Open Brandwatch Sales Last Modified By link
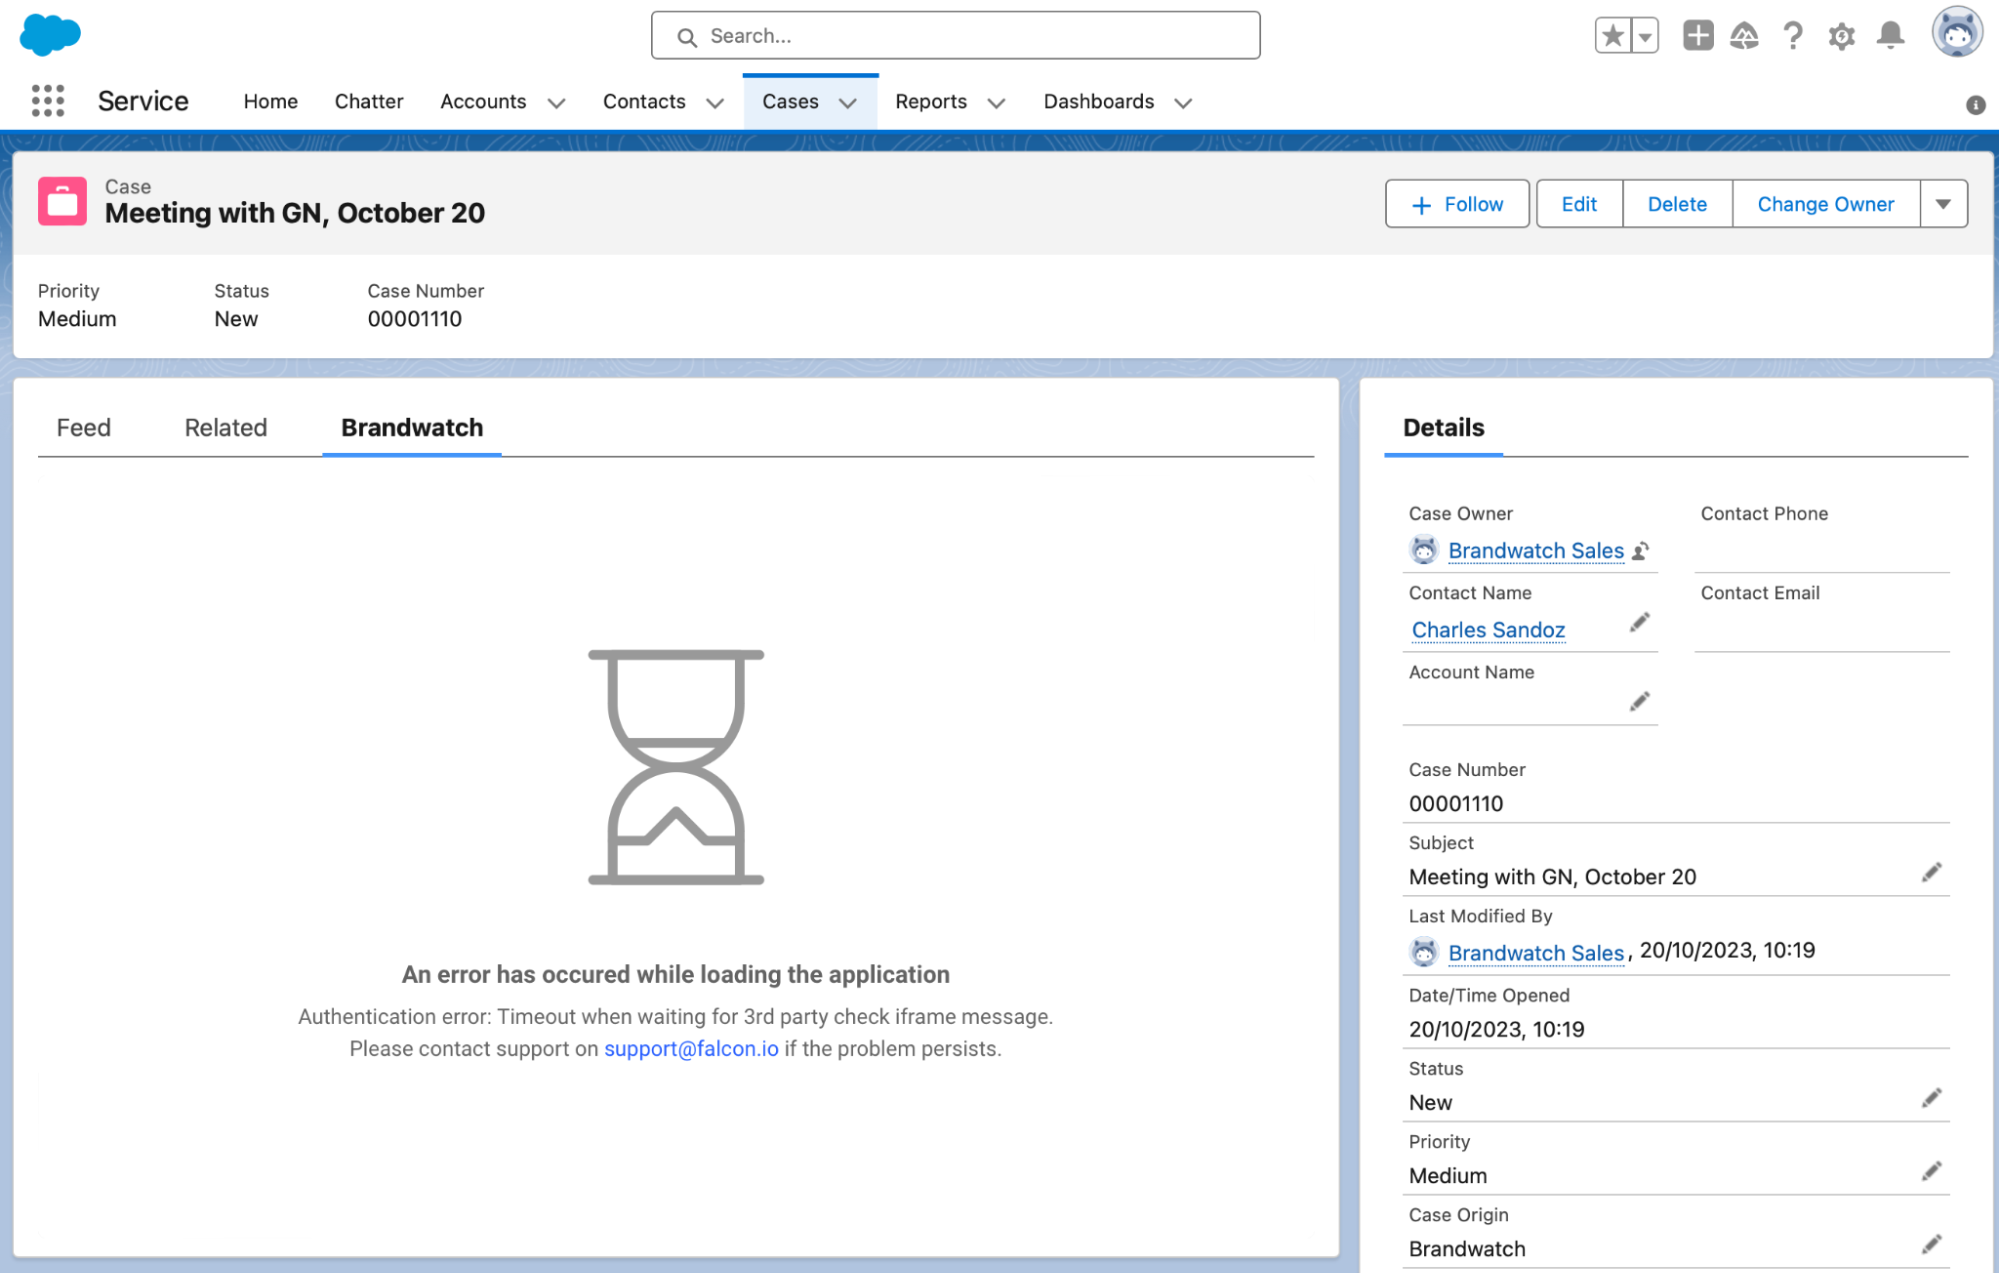This screenshot has width=1999, height=1273. pos(1536,953)
